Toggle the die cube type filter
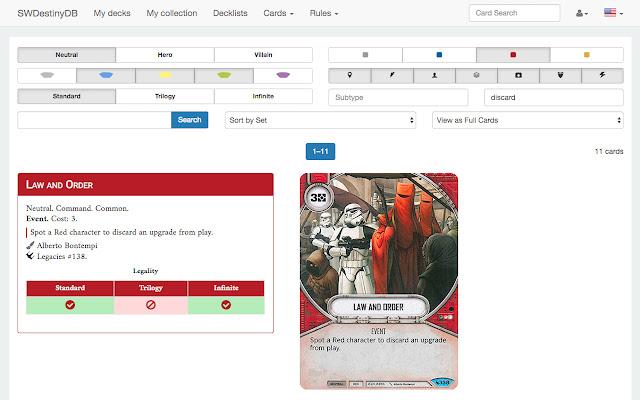The height and width of the screenshot is (400, 640). [x=476, y=76]
